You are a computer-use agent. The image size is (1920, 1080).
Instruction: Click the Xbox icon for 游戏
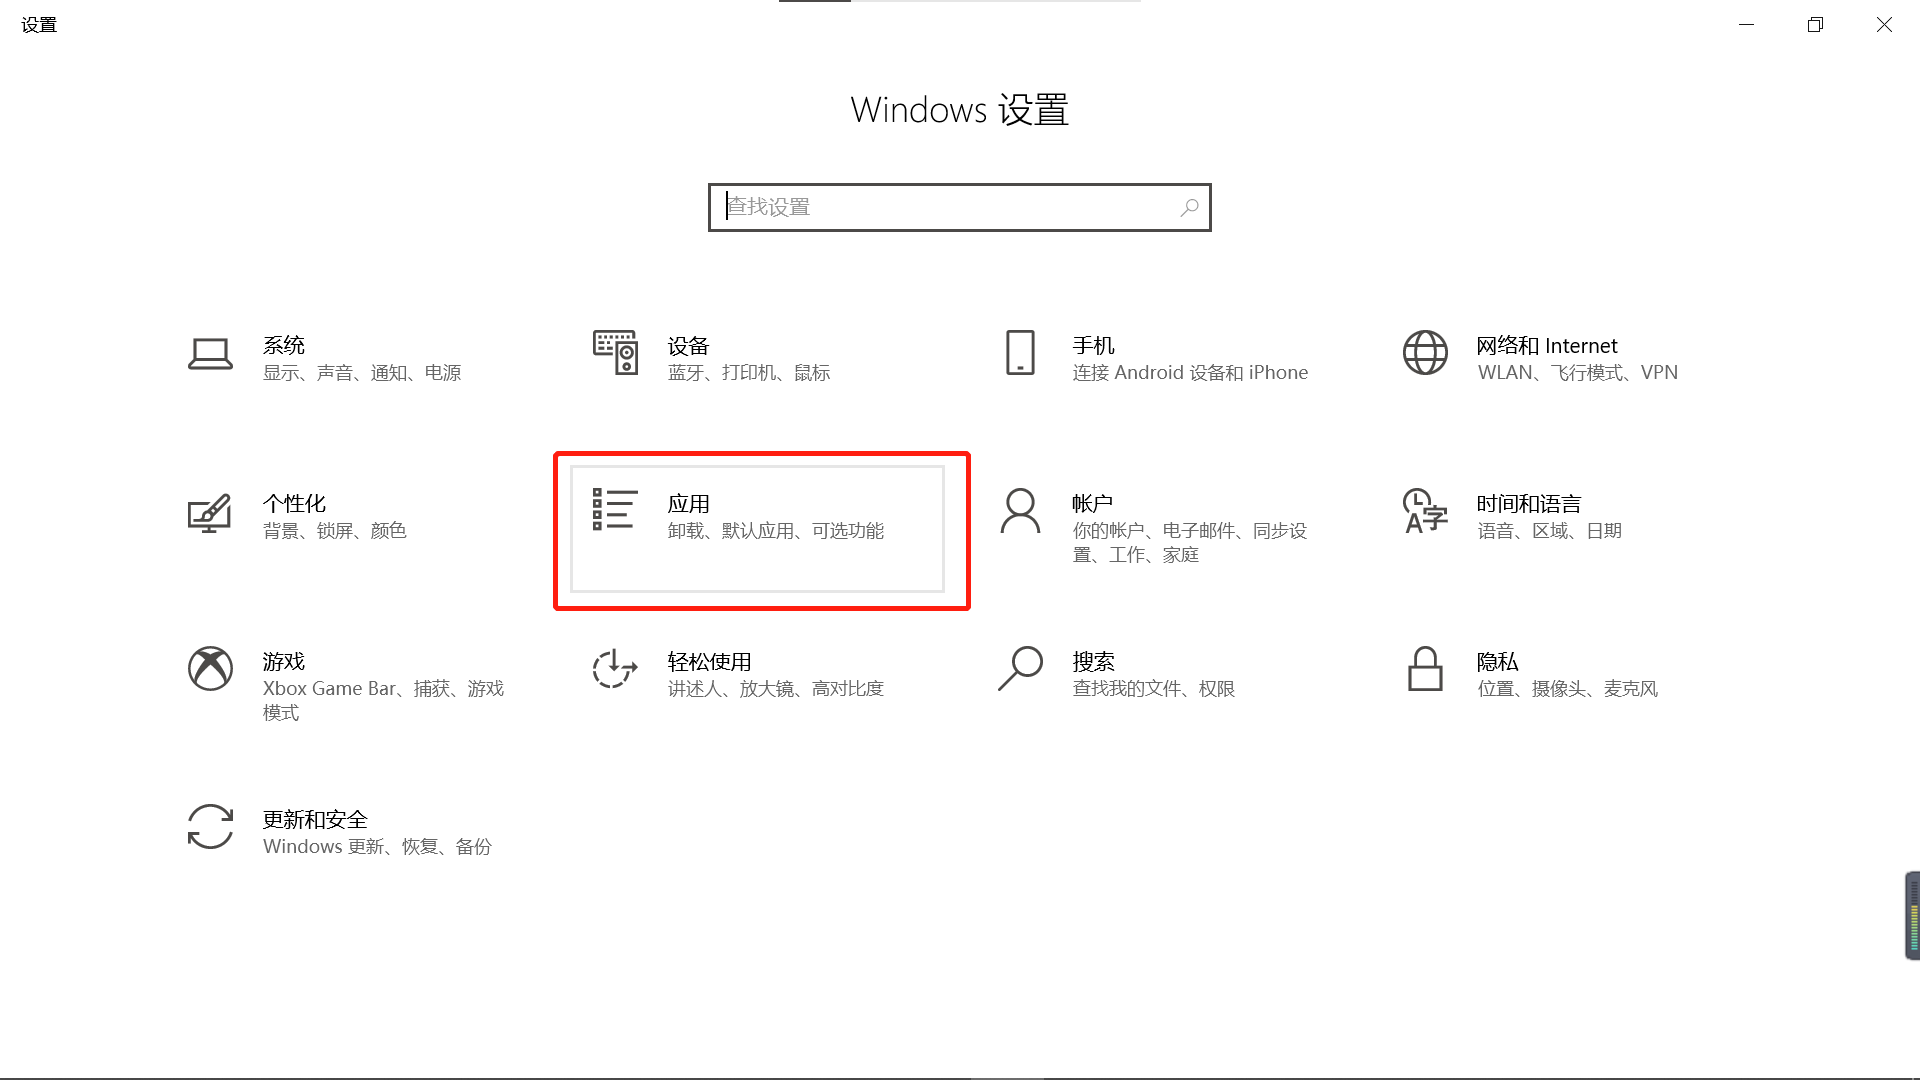(x=210, y=669)
